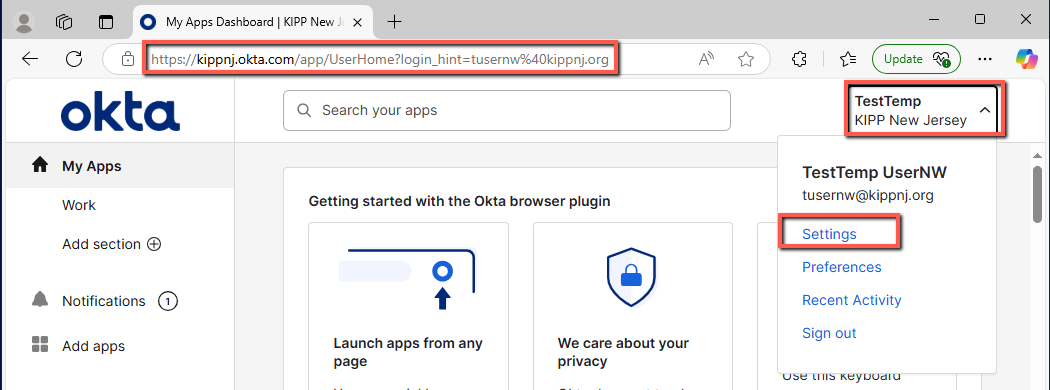View site information lock icon

pos(127,60)
